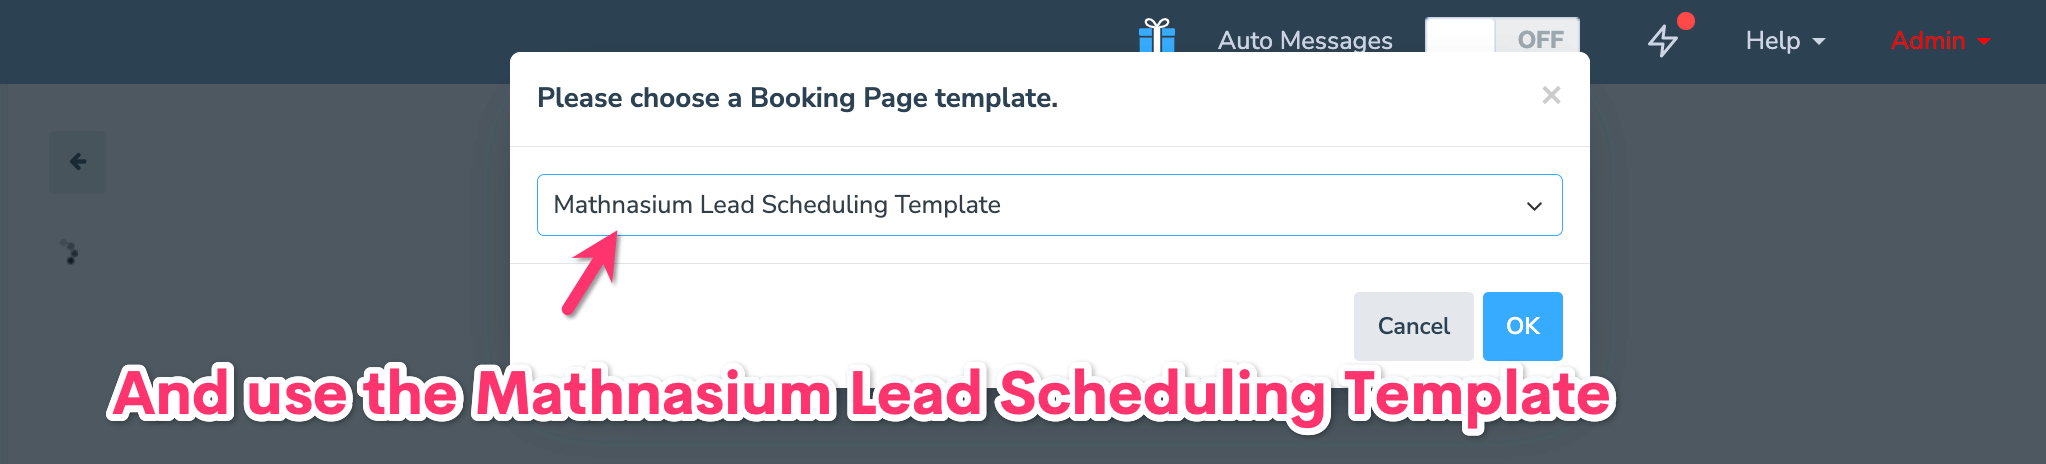Open the Booking Page template dropdown
The height and width of the screenshot is (464, 2046).
(1050, 205)
